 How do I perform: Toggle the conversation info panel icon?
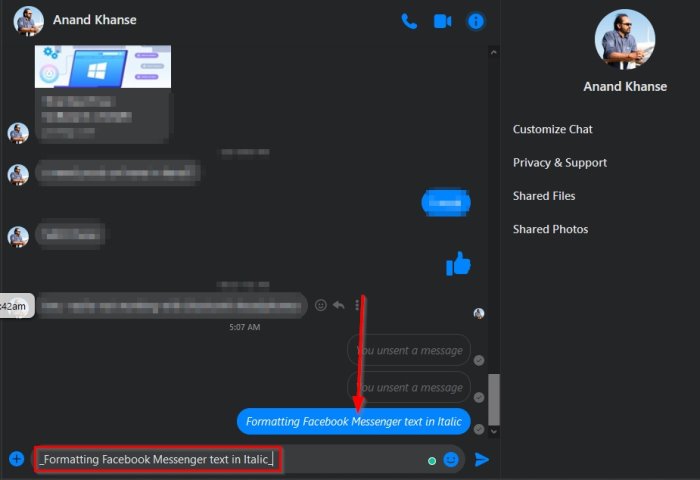pos(475,21)
